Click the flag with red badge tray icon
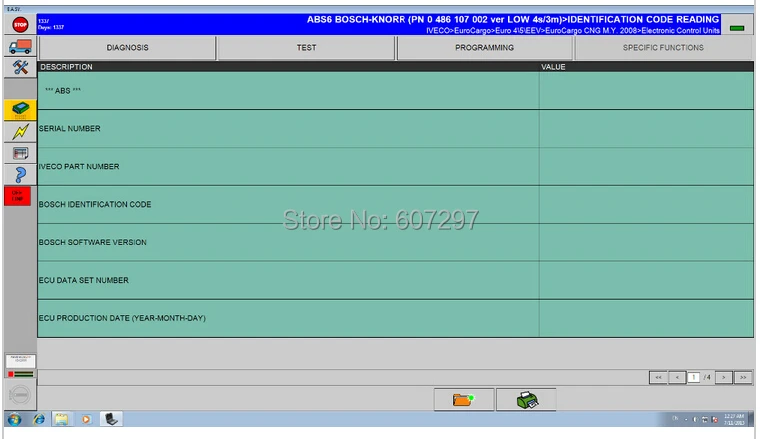 click(714, 420)
